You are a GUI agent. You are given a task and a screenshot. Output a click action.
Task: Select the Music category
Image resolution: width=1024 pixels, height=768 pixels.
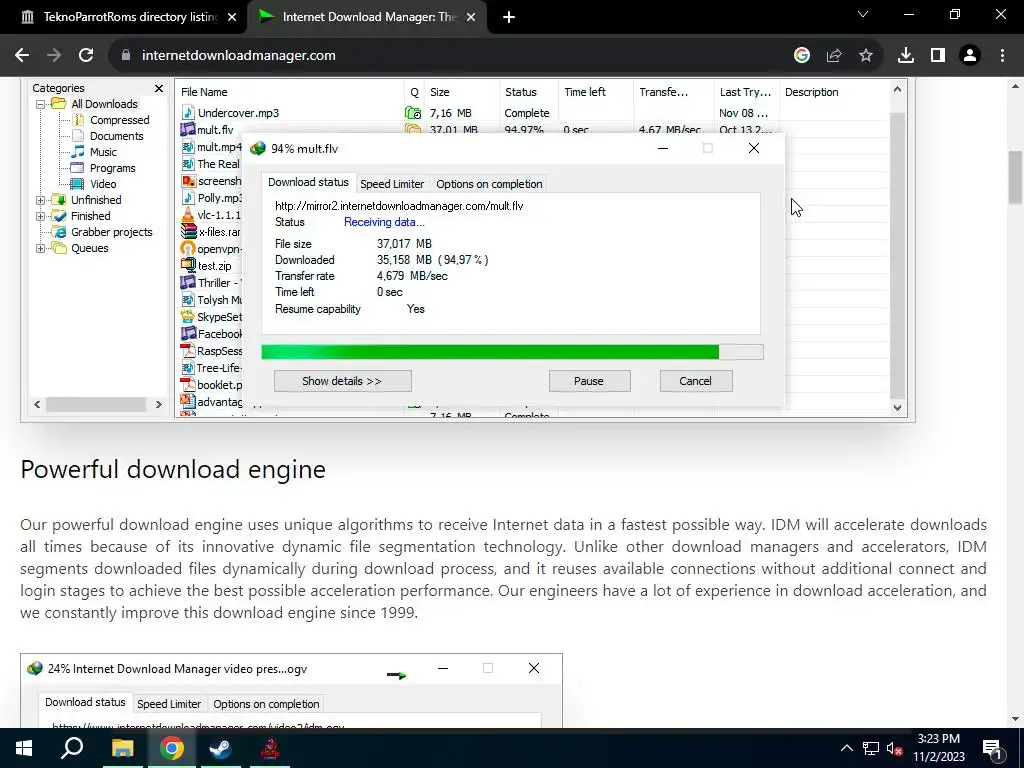point(103,152)
